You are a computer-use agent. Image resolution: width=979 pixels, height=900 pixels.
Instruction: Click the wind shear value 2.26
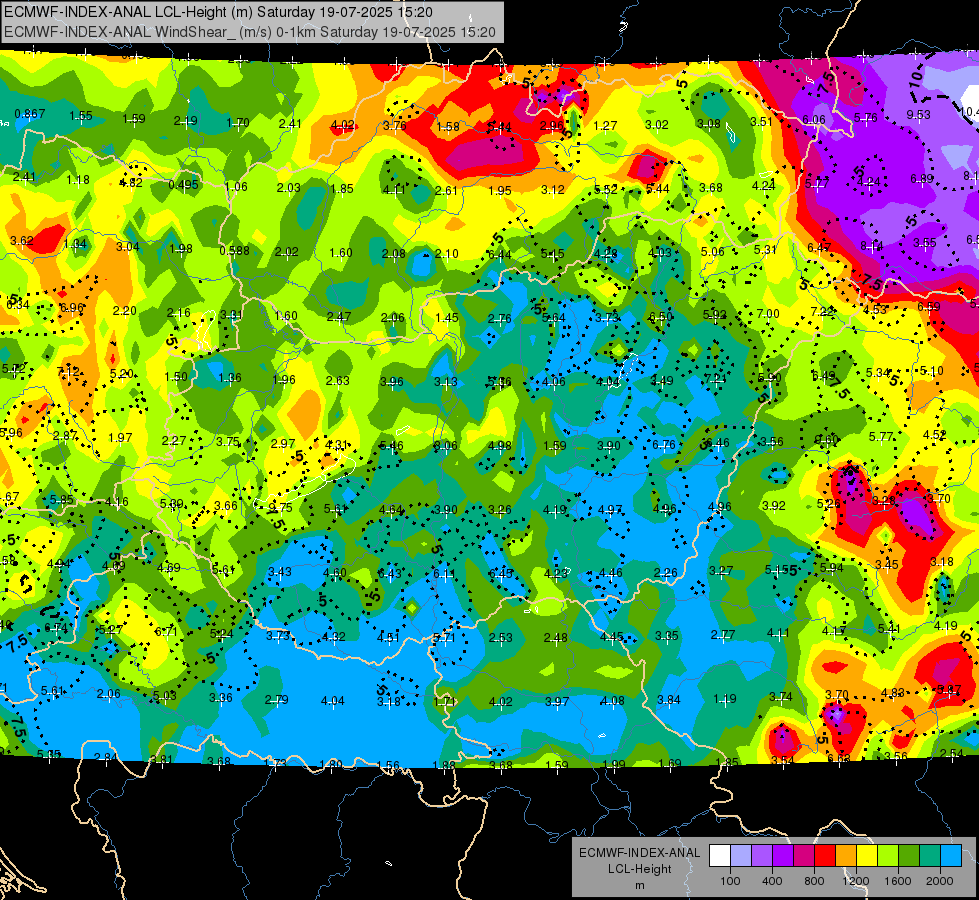666,573
